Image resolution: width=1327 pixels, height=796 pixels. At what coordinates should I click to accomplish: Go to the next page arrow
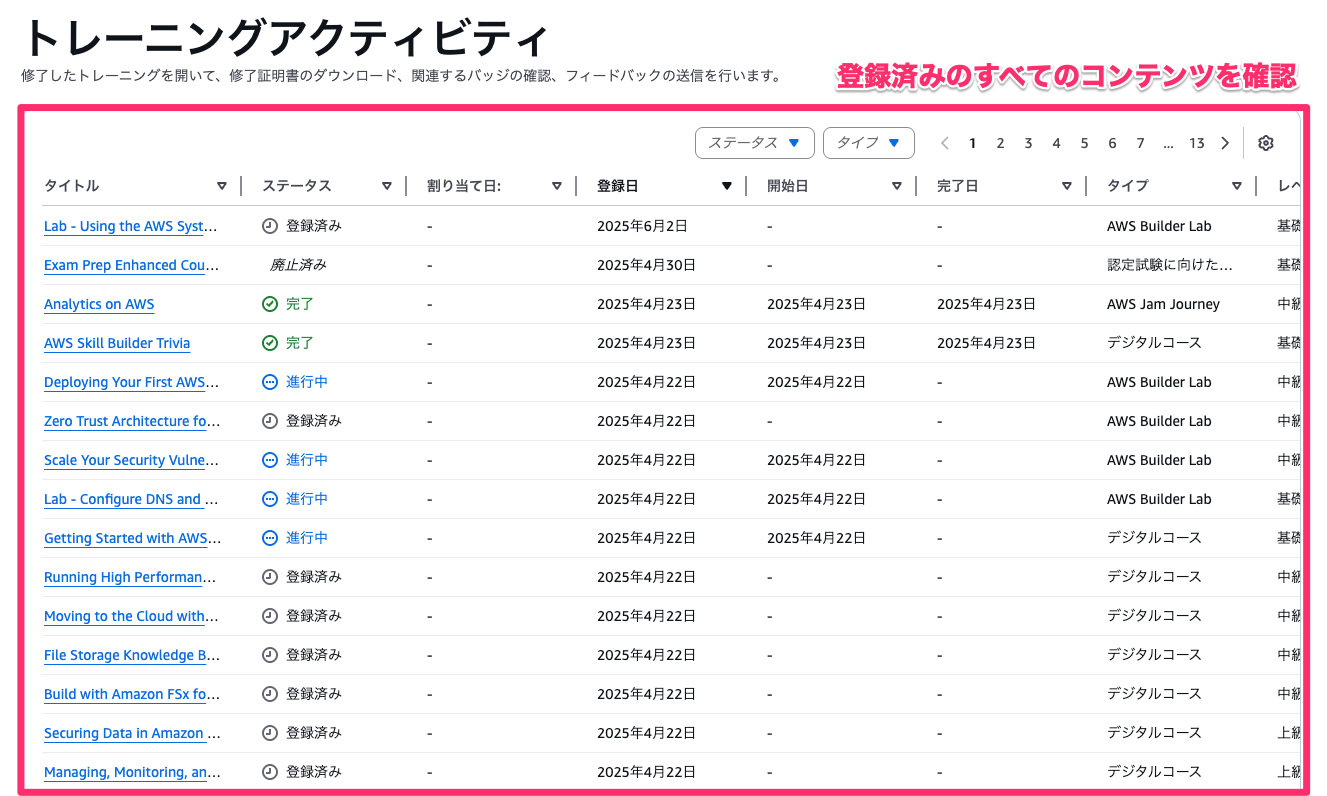(1225, 143)
